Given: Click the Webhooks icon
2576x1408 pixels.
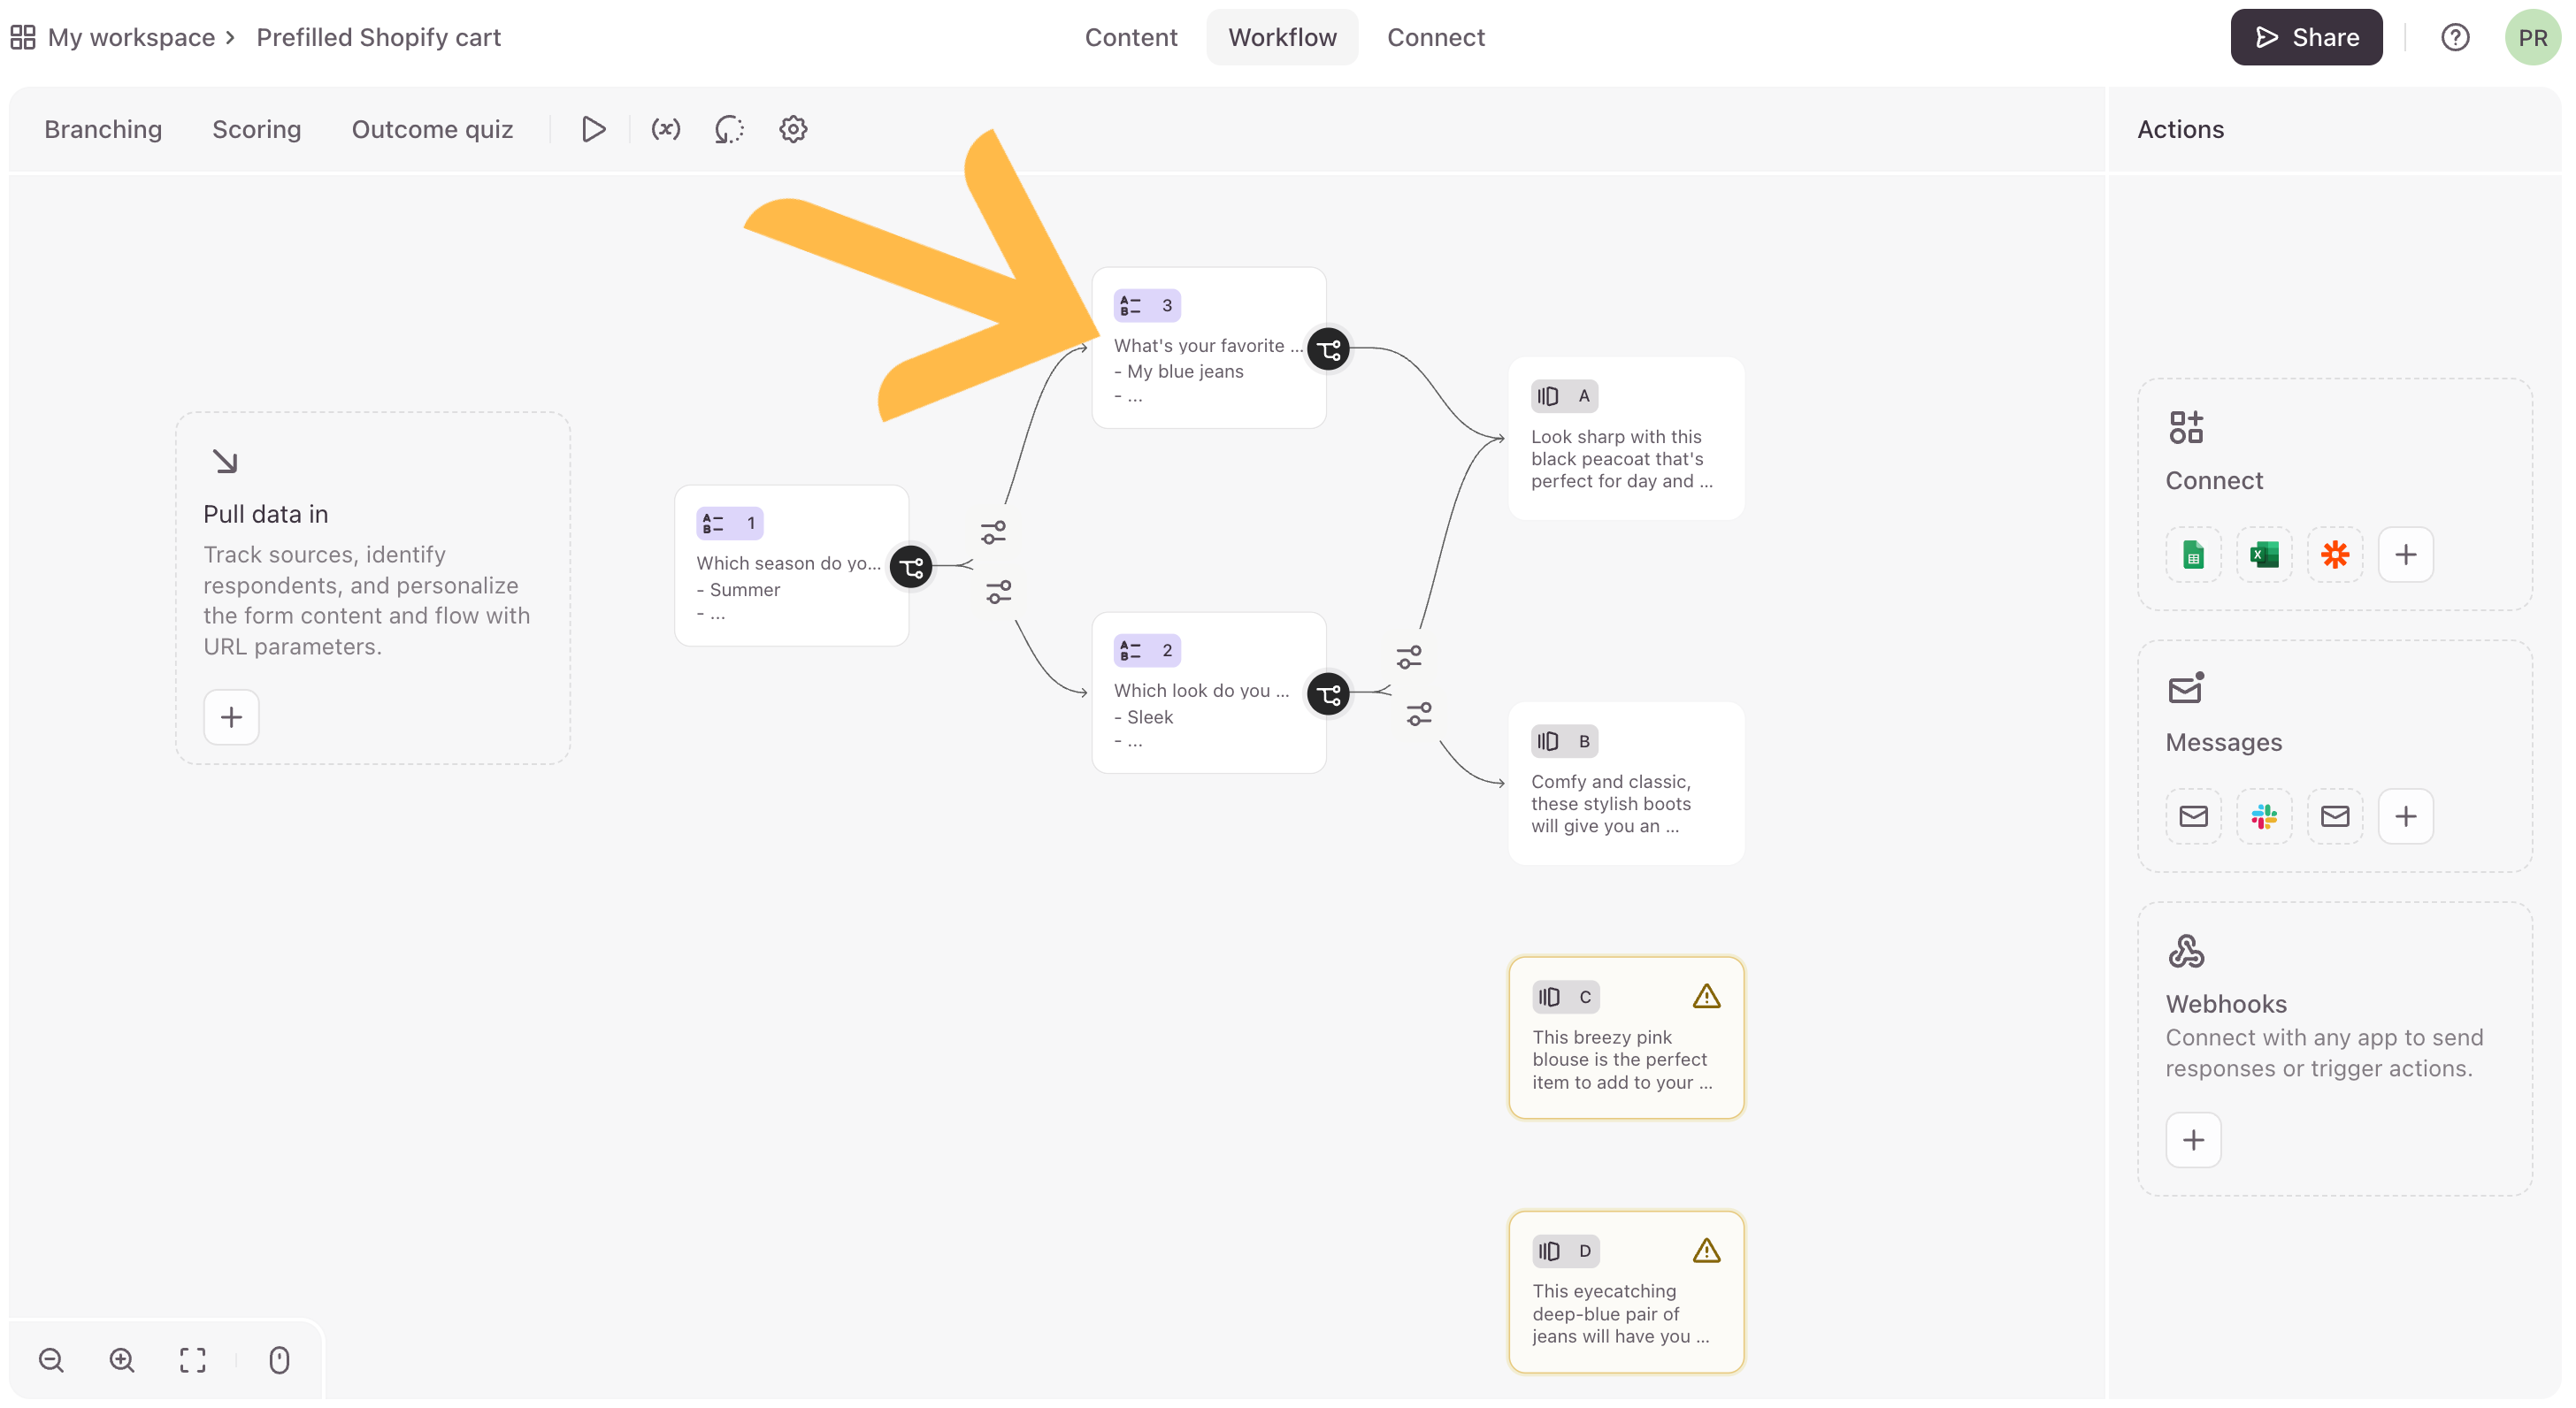Looking at the screenshot, I should click(x=2187, y=951).
